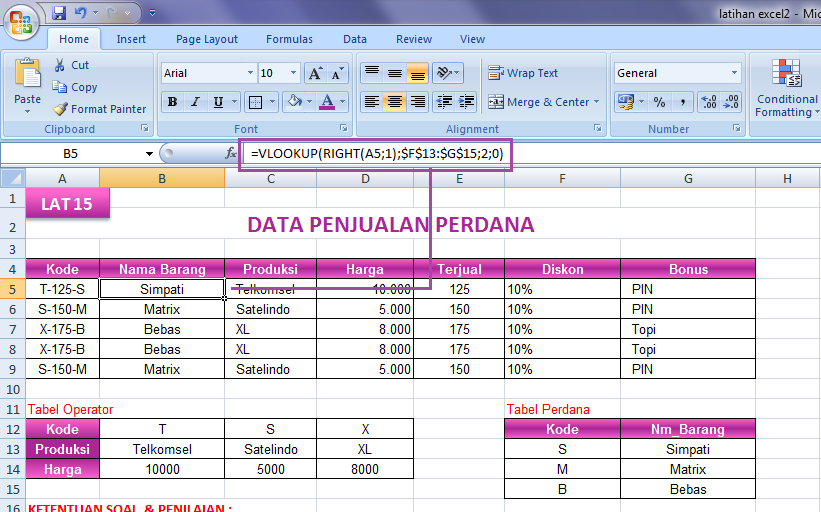The height and width of the screenshot is (512, 821).
Task: Open Clipboard pane dialog launcher
Action: tap(145, 128)
